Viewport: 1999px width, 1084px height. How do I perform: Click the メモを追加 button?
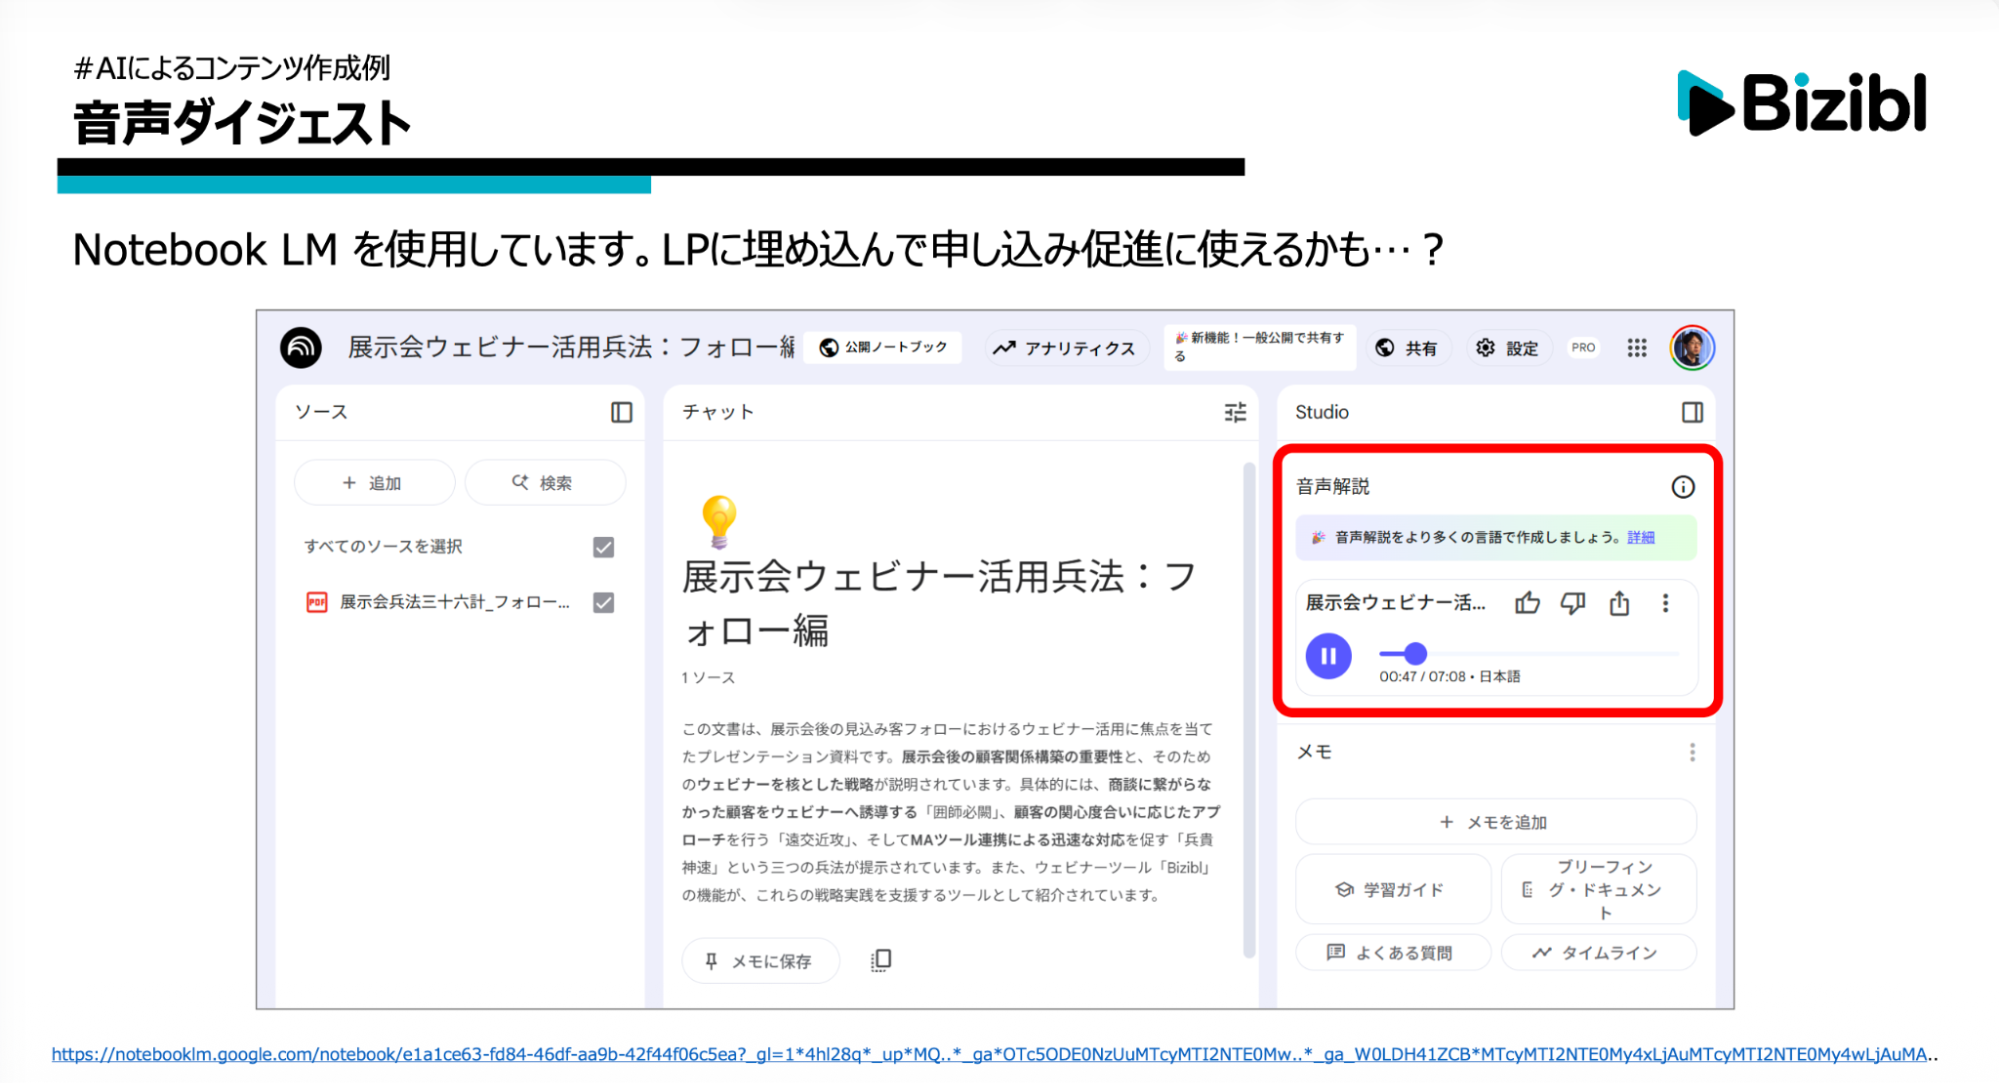coord(1495,822)
